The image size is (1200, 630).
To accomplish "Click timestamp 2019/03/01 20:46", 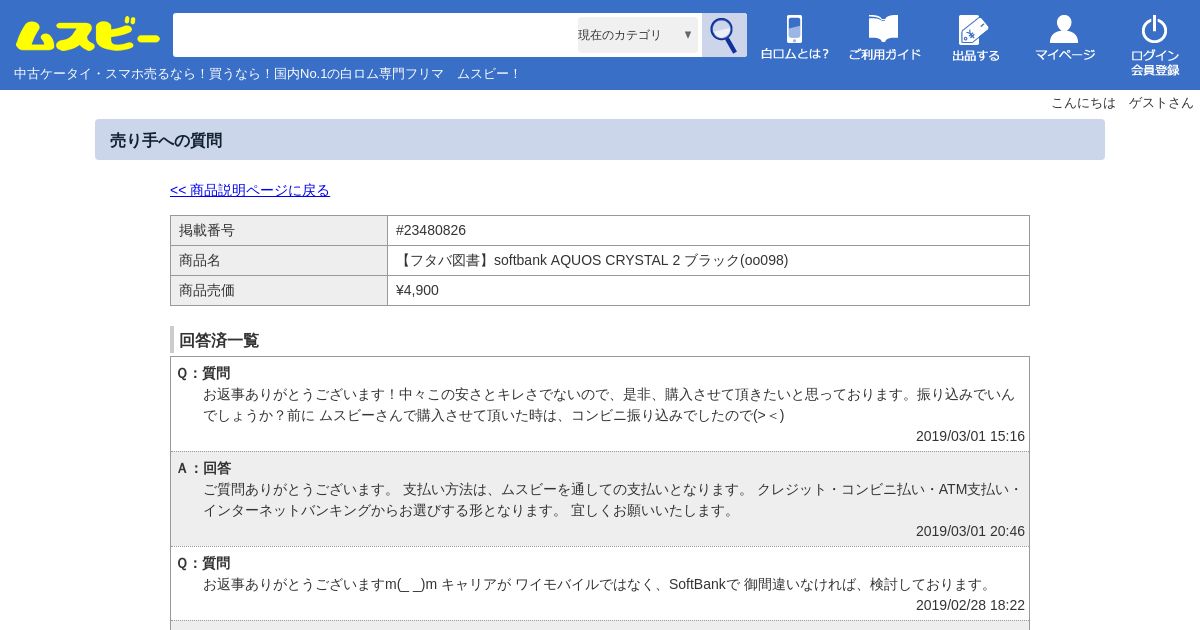I will 970,531.
